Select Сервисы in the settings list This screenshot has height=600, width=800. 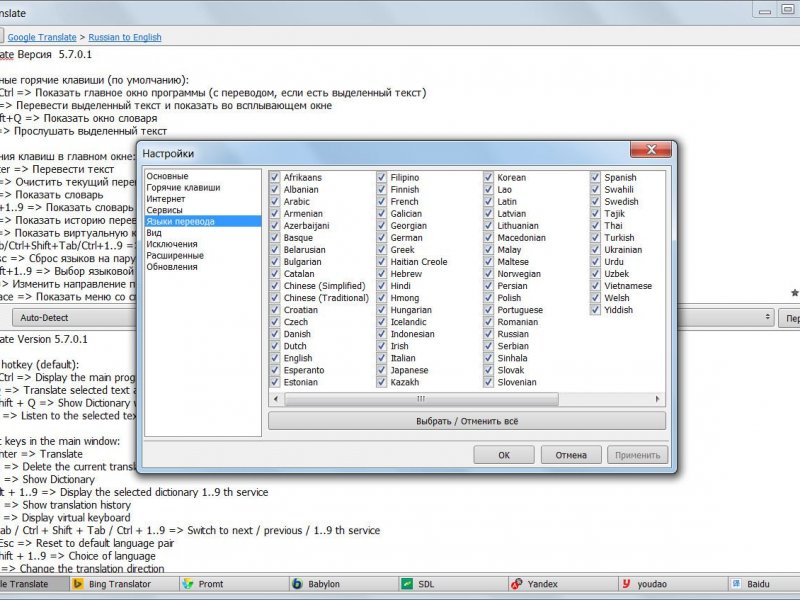click(164, 210)
